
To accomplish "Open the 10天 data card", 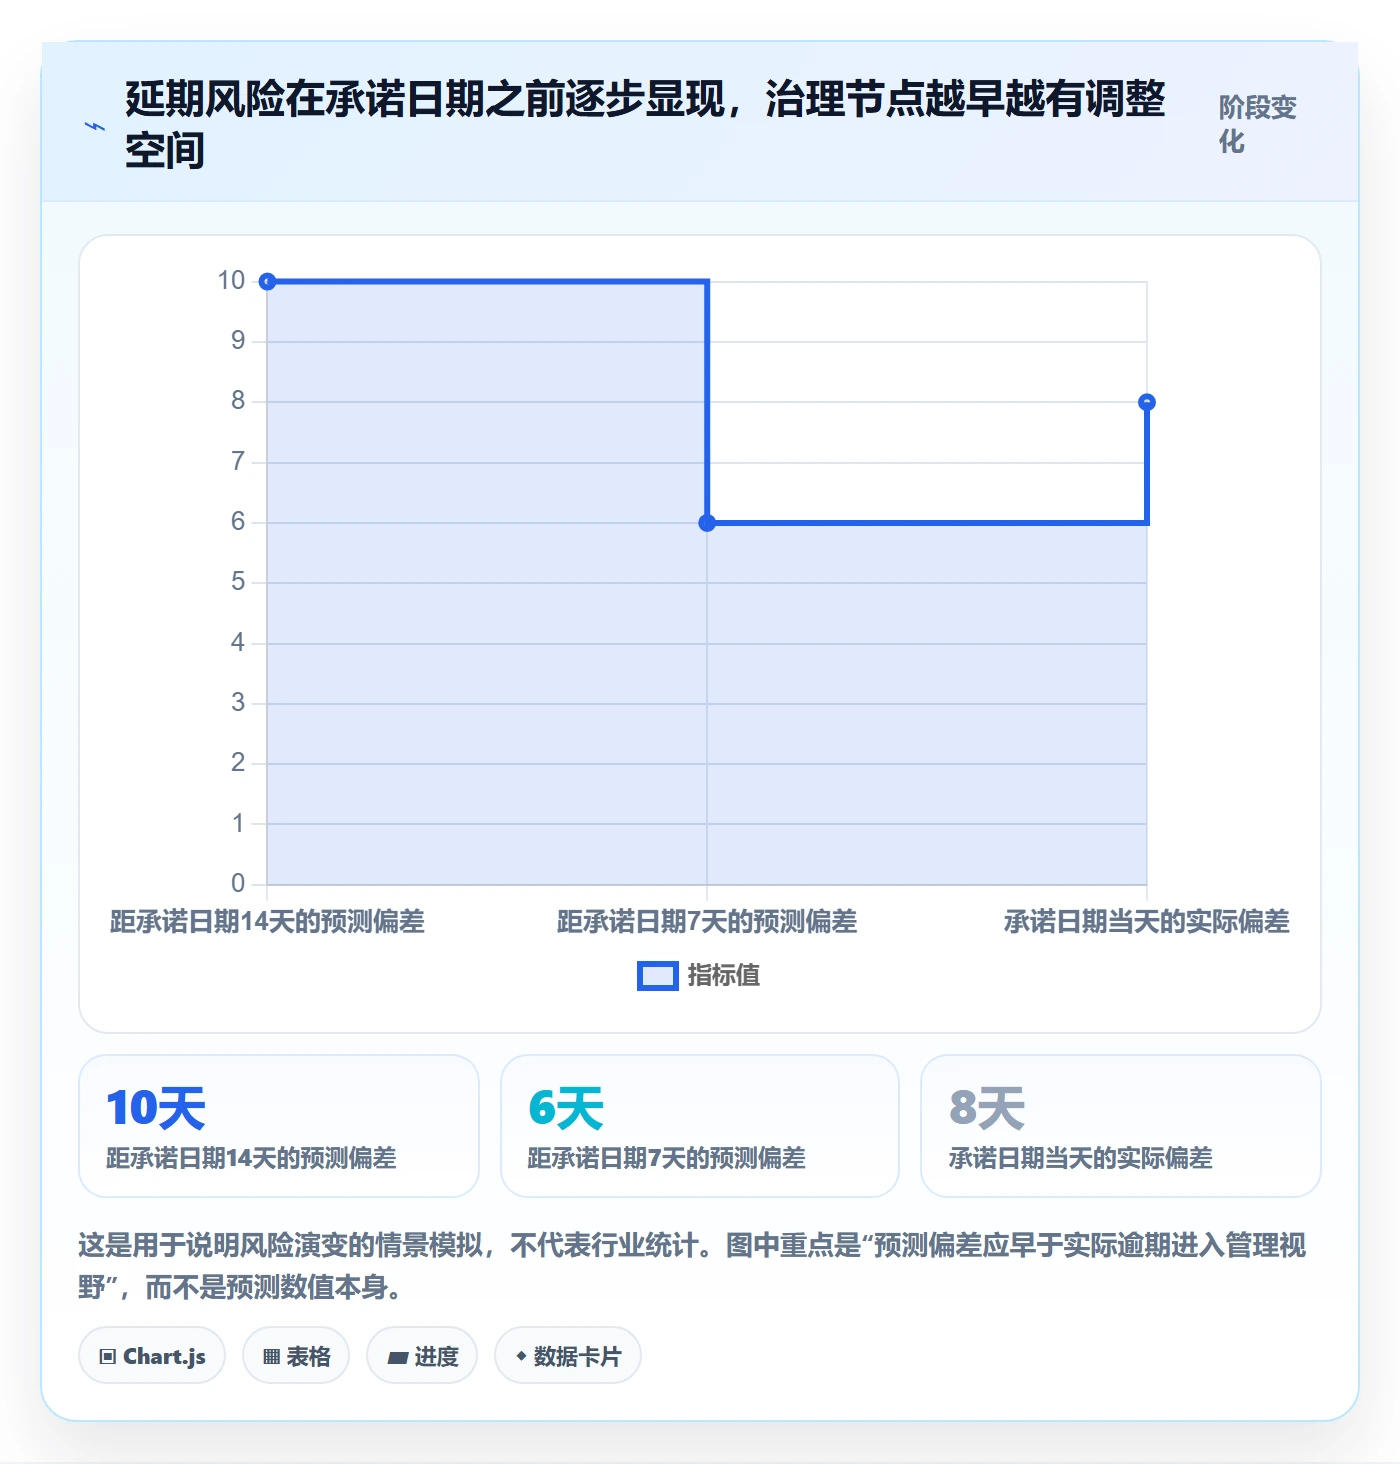I will click(279, 1126).
